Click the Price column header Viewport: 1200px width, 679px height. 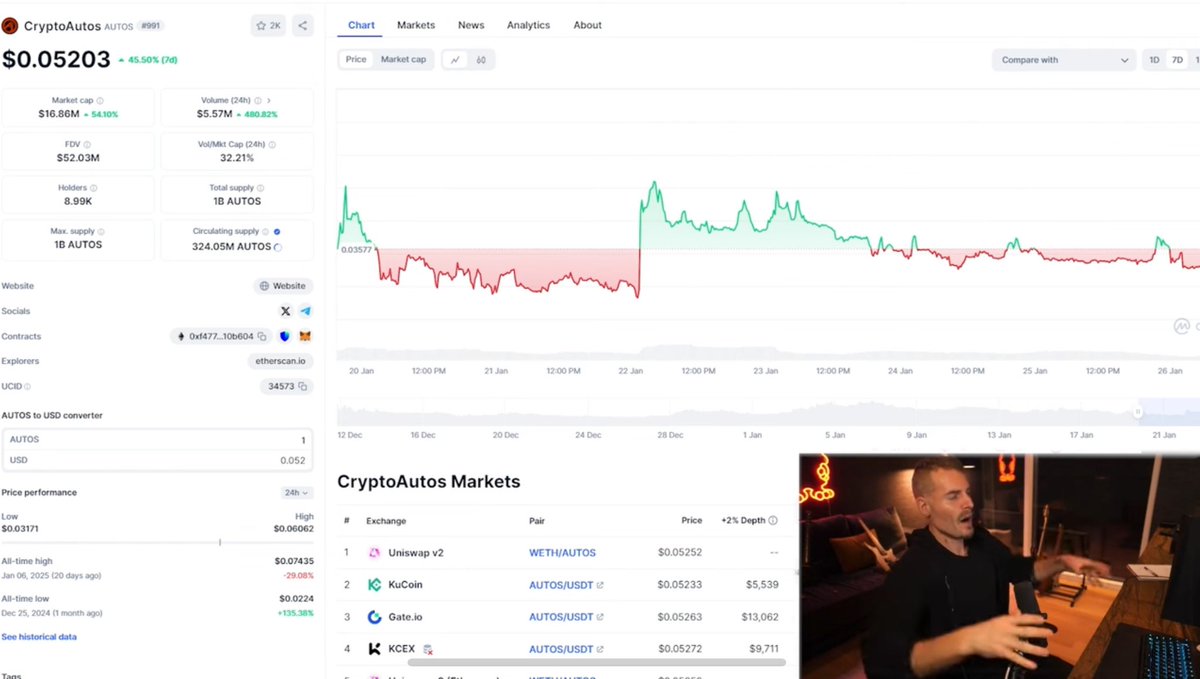click(x=692, y=521)
